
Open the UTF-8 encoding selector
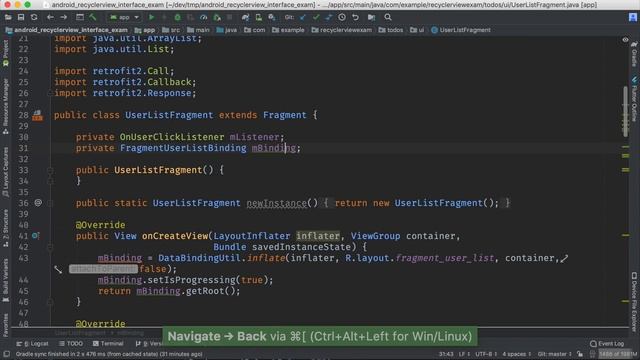[x=486, y=354]
